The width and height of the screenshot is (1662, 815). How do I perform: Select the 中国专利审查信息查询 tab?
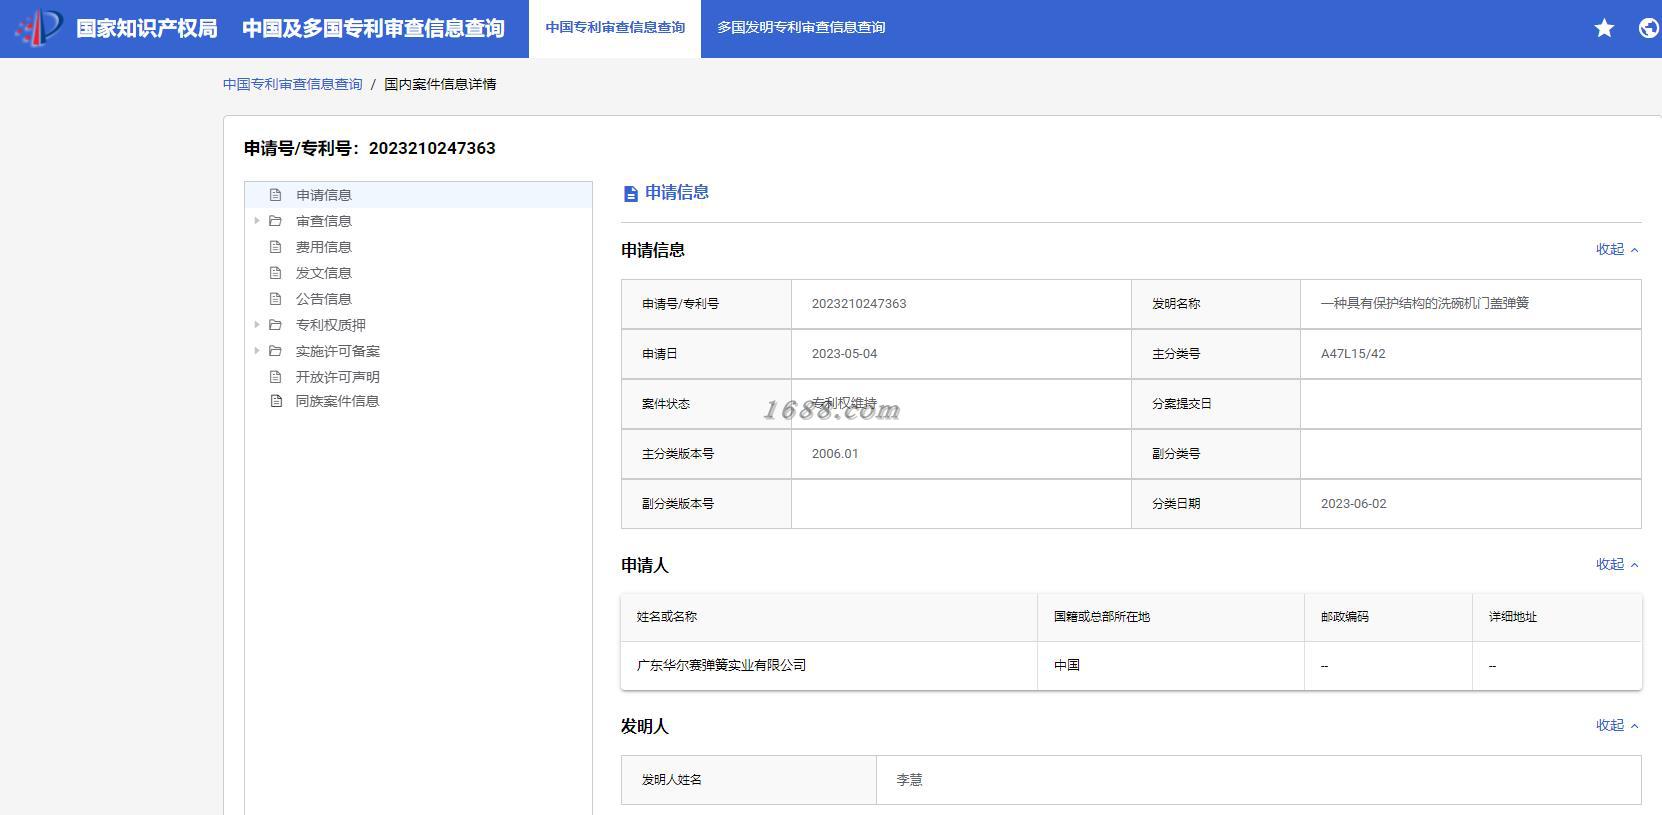coord(615,28)
